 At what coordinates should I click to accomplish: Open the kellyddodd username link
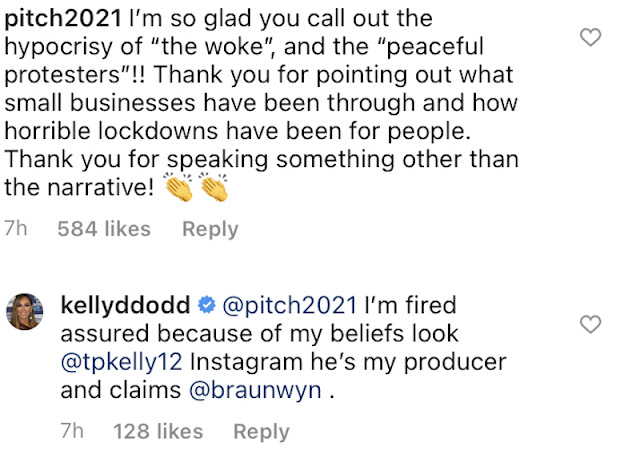pyautogui.click(x=125, y=305)
